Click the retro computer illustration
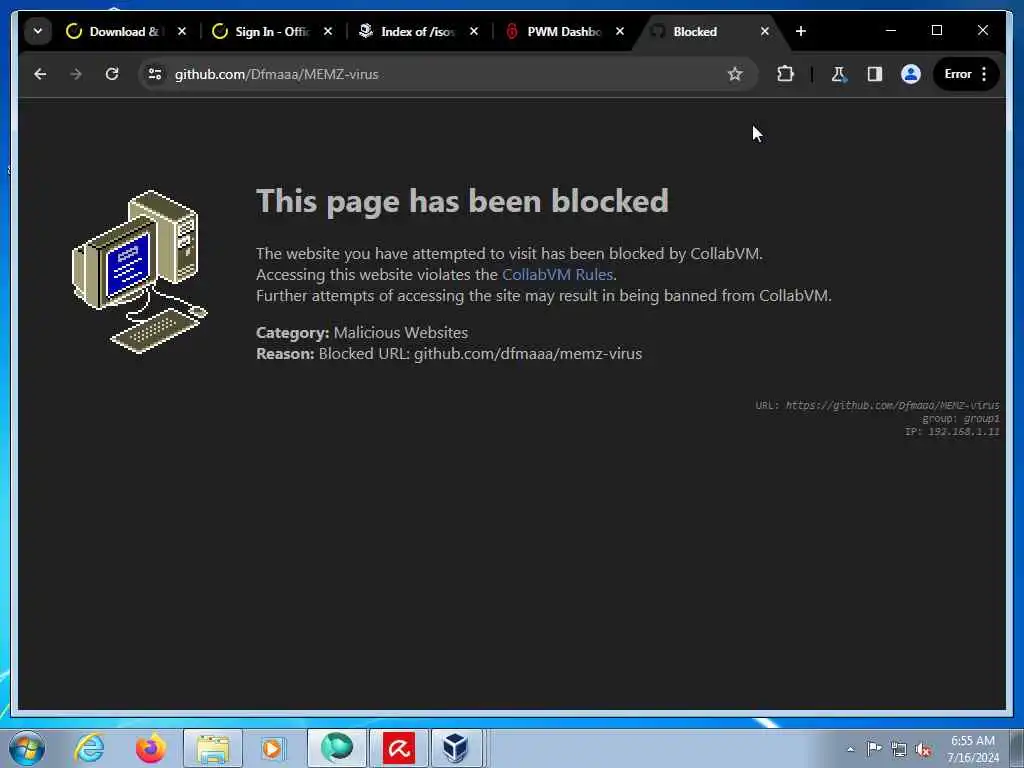This screenshot has width=1024, height=768. click(139, 272)
